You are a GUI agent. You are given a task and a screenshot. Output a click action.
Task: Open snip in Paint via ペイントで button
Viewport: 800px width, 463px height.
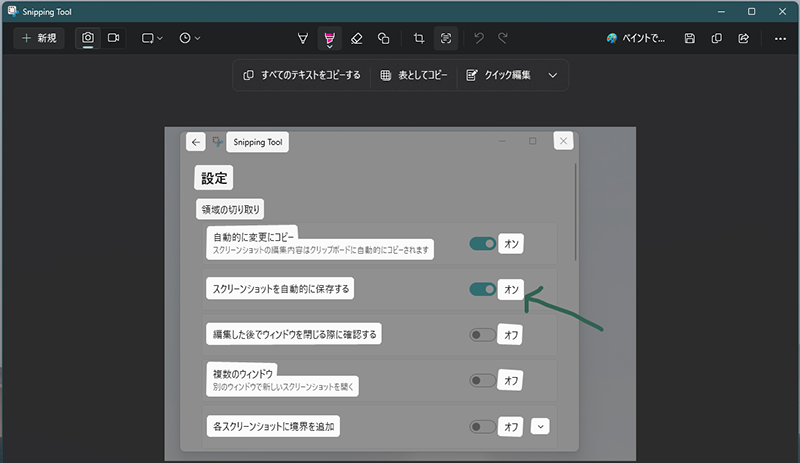(636, 38)
